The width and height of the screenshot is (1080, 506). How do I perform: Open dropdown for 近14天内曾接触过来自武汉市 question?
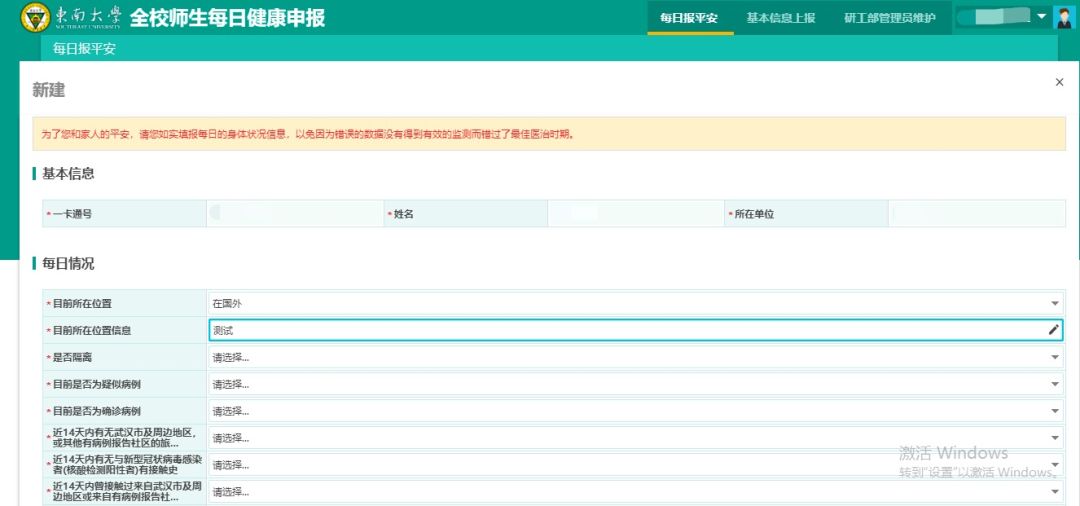pos(635,492)
